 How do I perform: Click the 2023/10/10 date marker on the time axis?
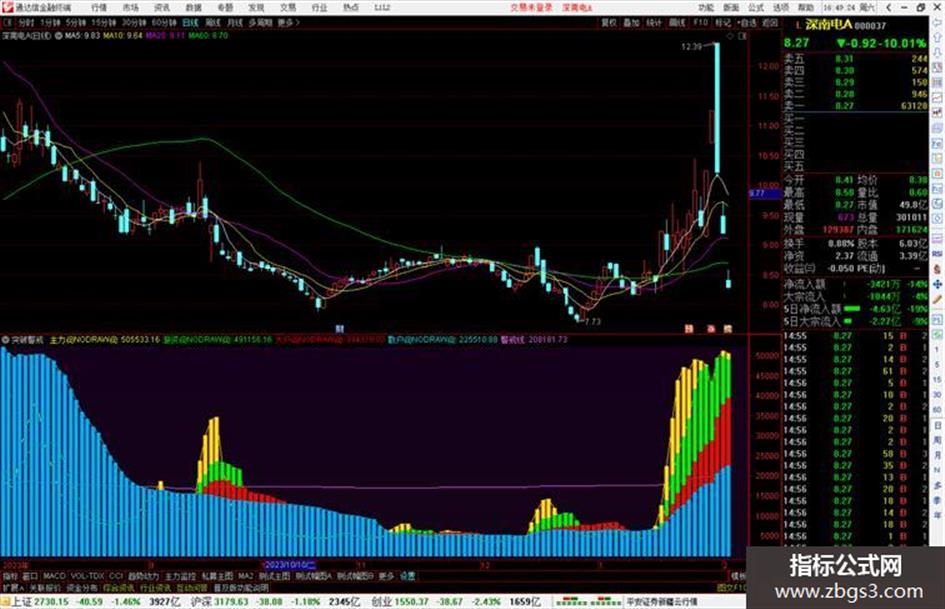[x=290, y=566]
